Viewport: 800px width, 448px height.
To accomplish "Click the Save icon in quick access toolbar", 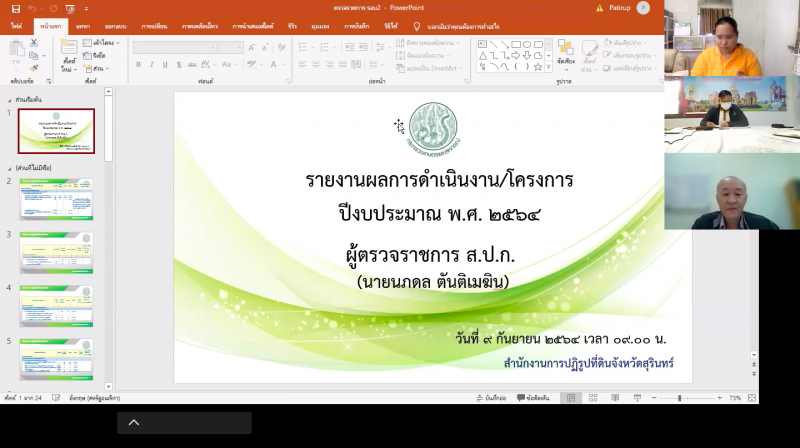I will [16, 9].
